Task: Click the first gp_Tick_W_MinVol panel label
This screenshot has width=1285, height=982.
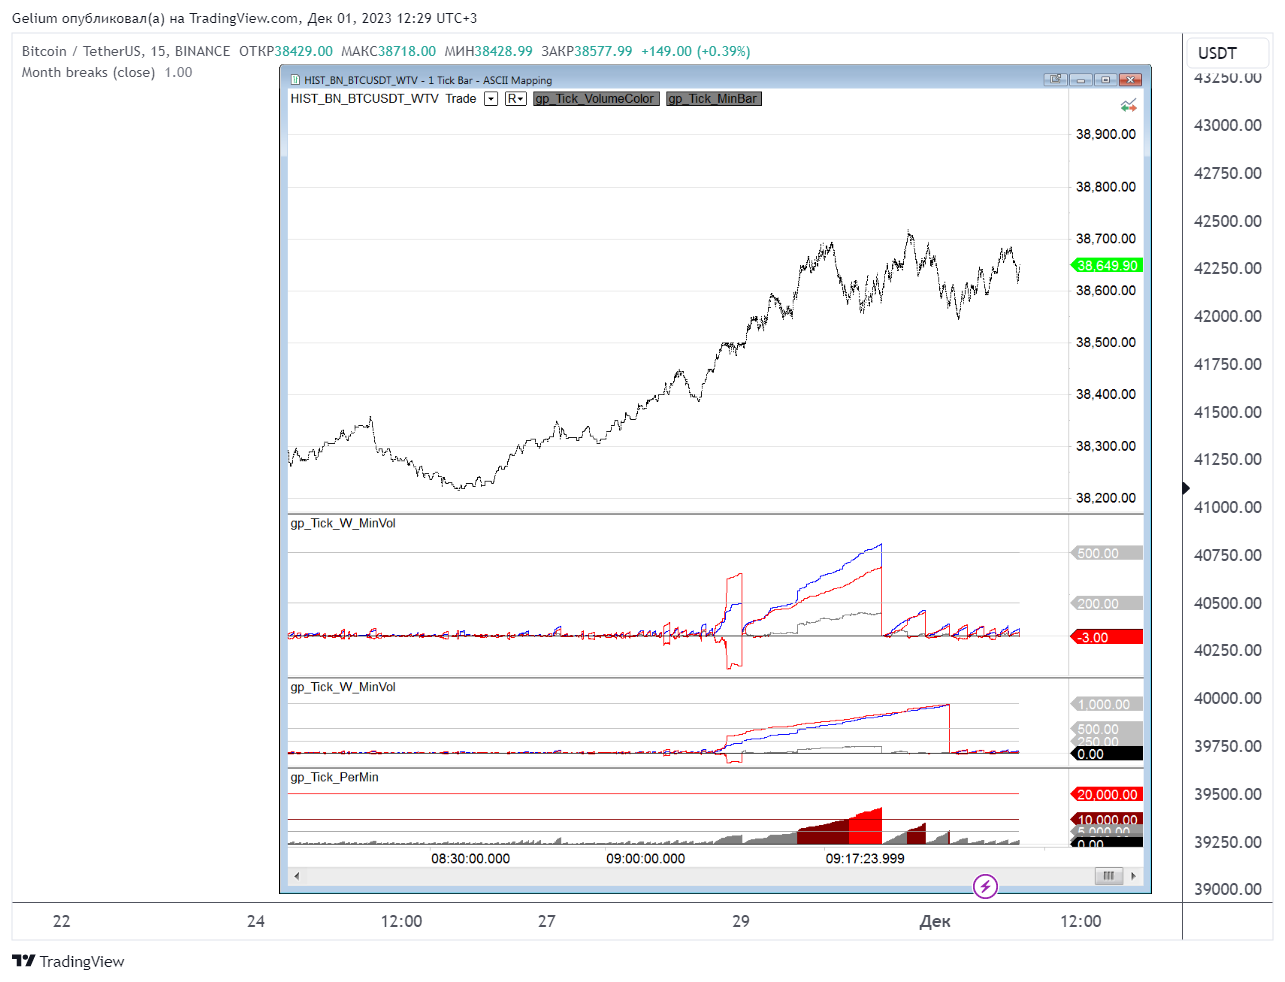Action: click(x=343, y=523)
